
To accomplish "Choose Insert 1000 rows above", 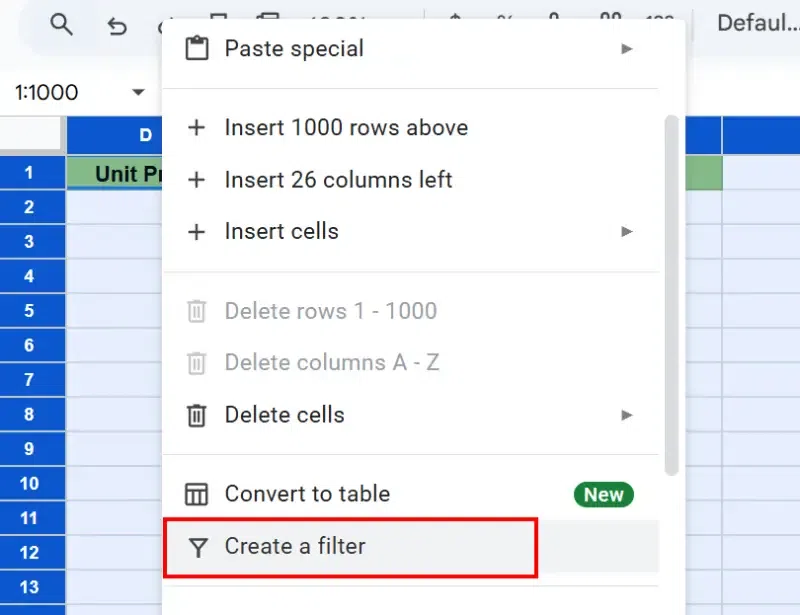I will (346, 127).
